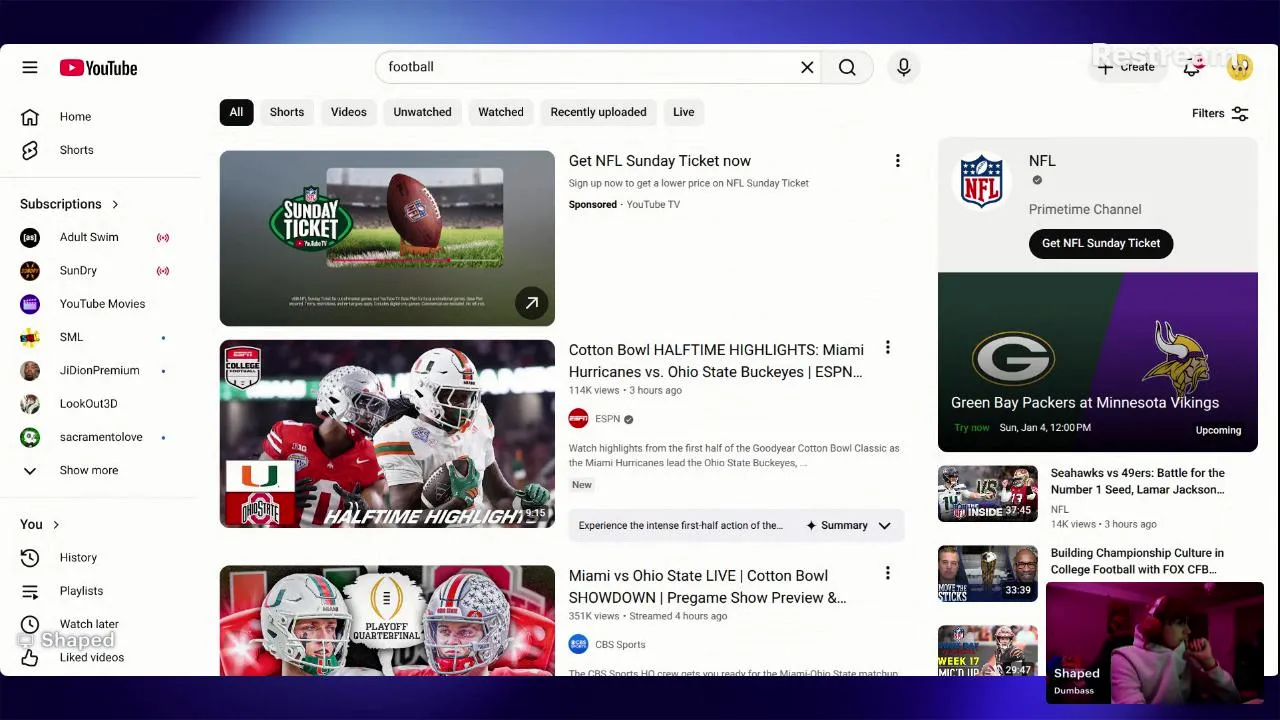Open Sunday Ticket ad thumbnail
1280x720 pixels.
click(387, 238)
